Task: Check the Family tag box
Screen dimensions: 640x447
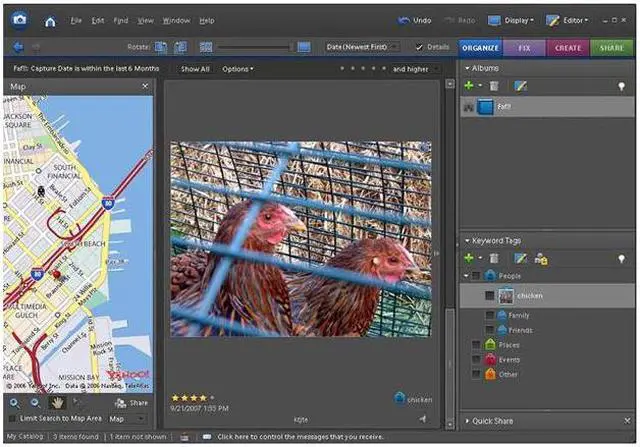Action: 489,315
